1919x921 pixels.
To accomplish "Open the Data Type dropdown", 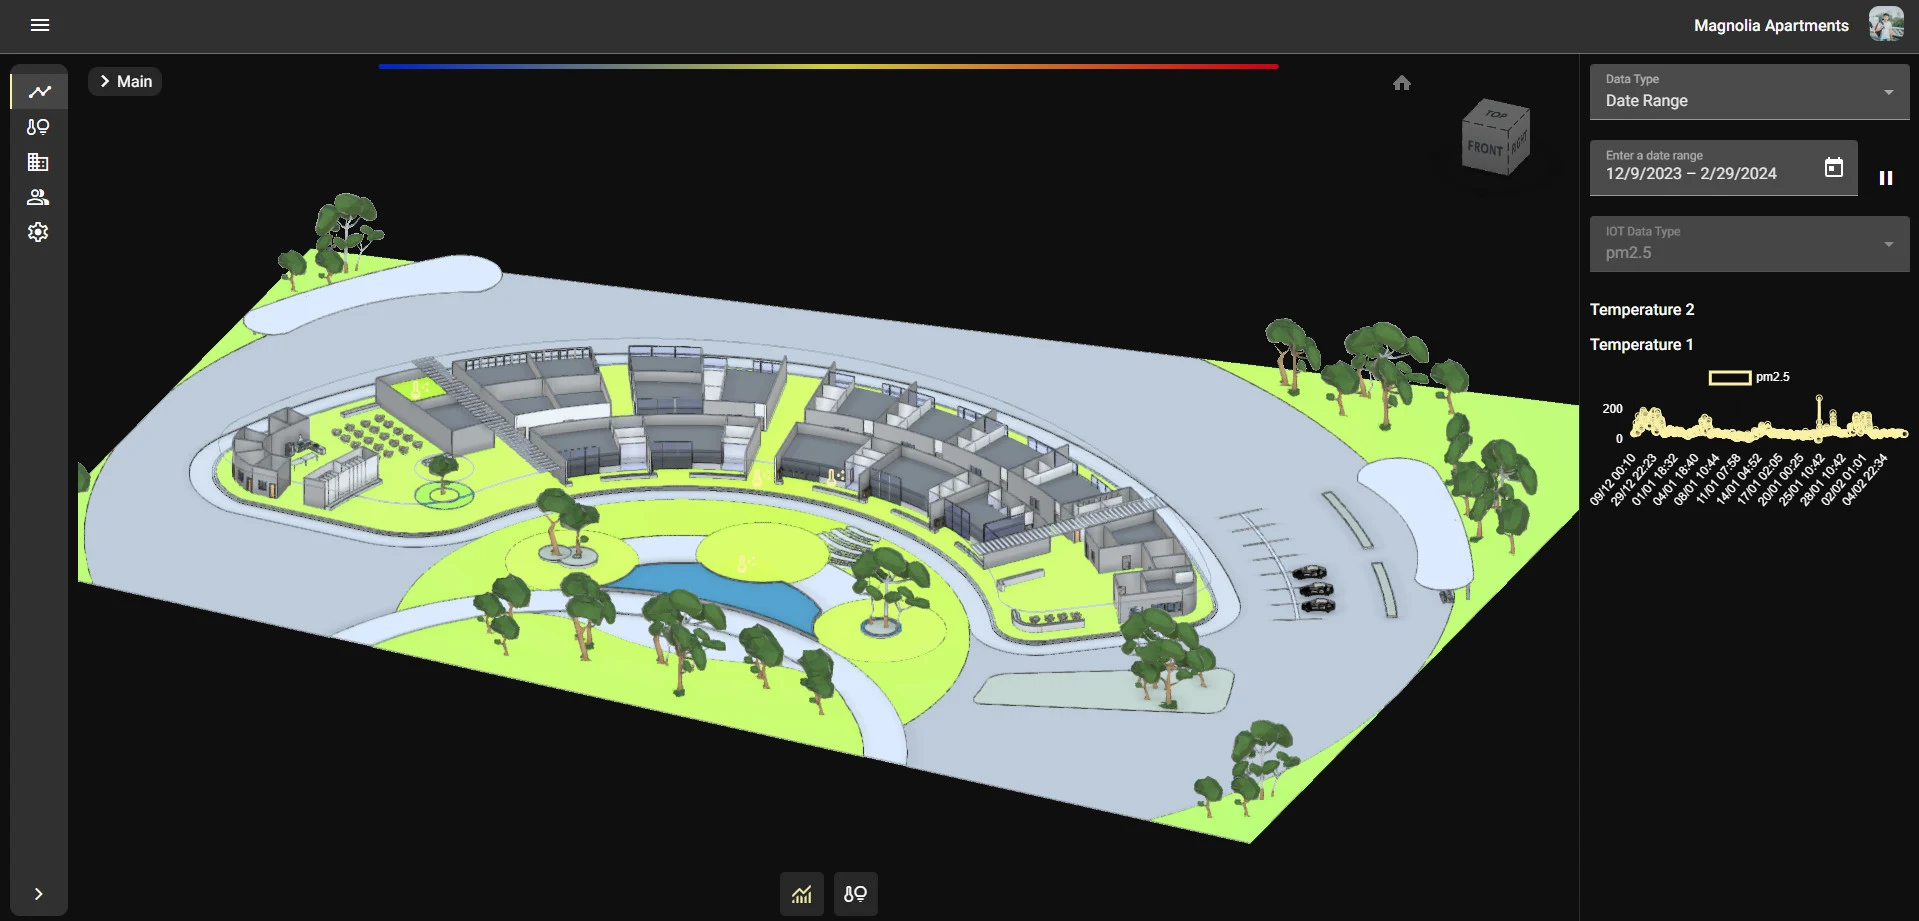I will coord(1749,92).
